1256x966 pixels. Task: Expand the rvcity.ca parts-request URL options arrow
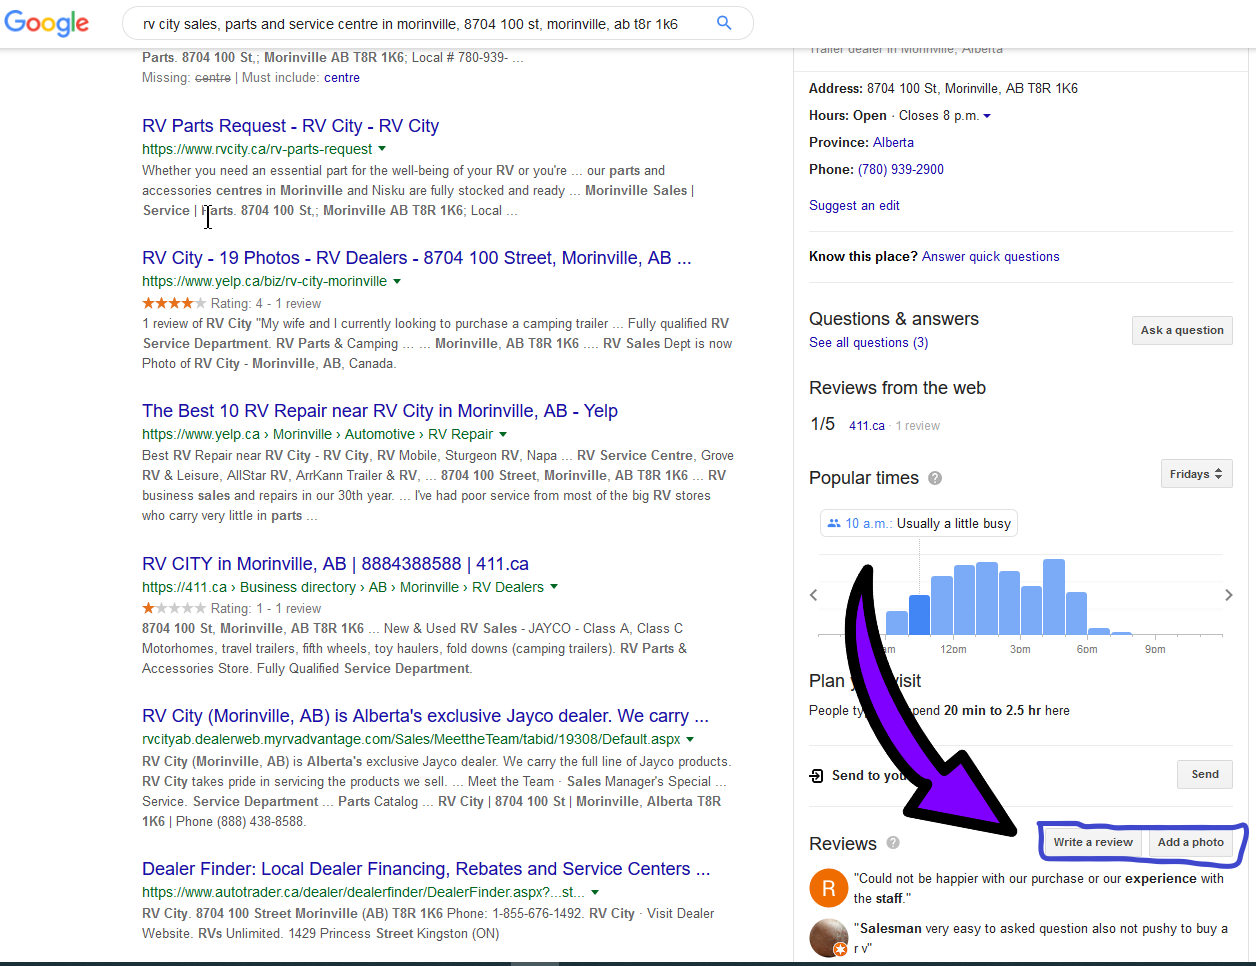coord(382,149)
